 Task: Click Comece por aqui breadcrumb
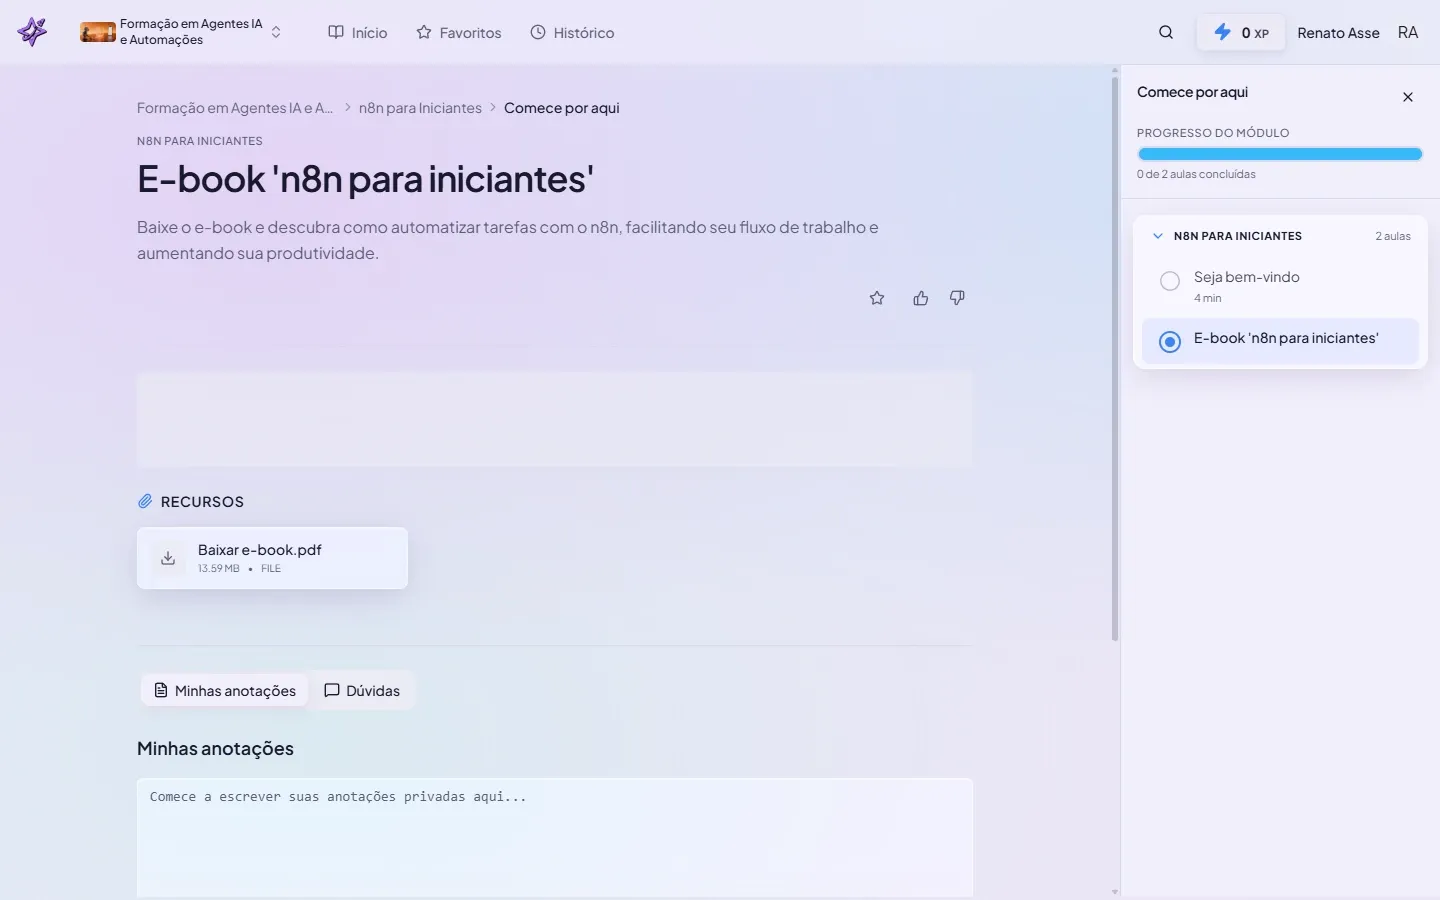[x=562, y=108]
